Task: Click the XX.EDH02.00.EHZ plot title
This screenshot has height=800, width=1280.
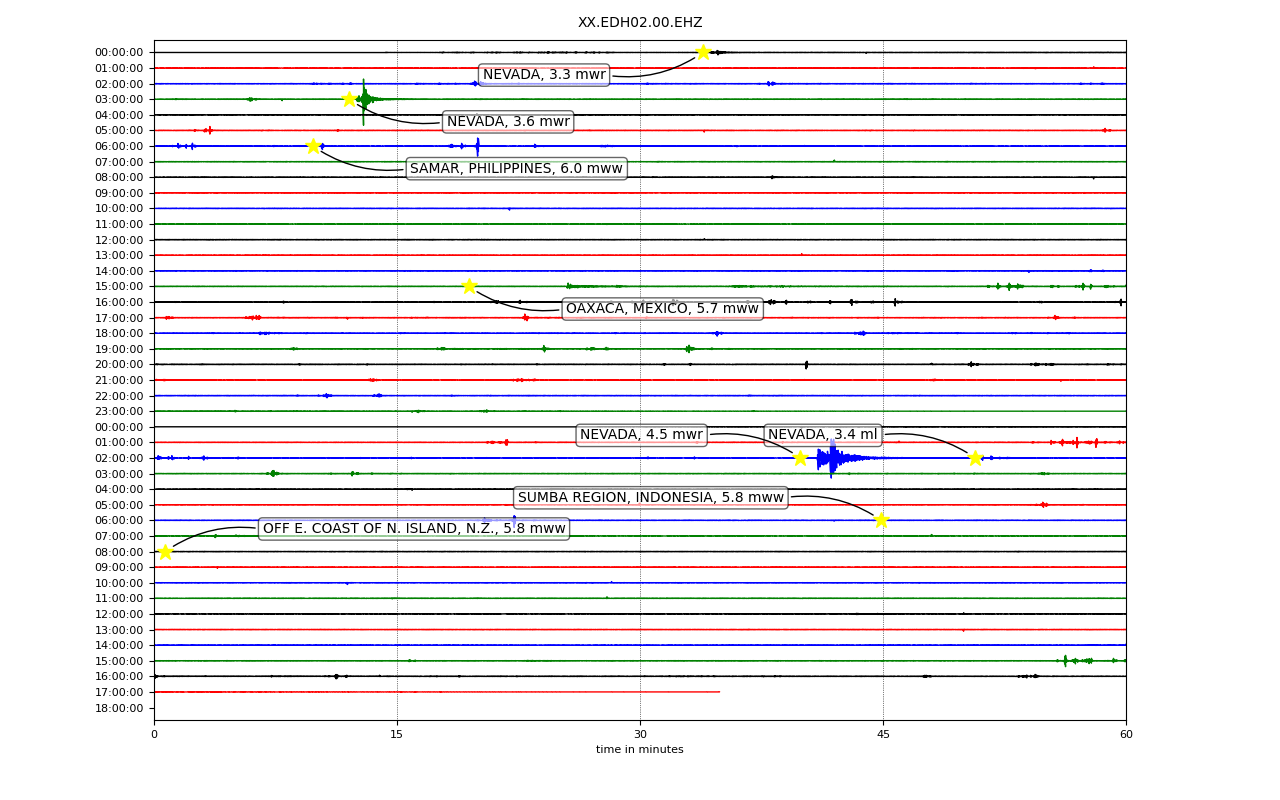Action: pos(640,22)
